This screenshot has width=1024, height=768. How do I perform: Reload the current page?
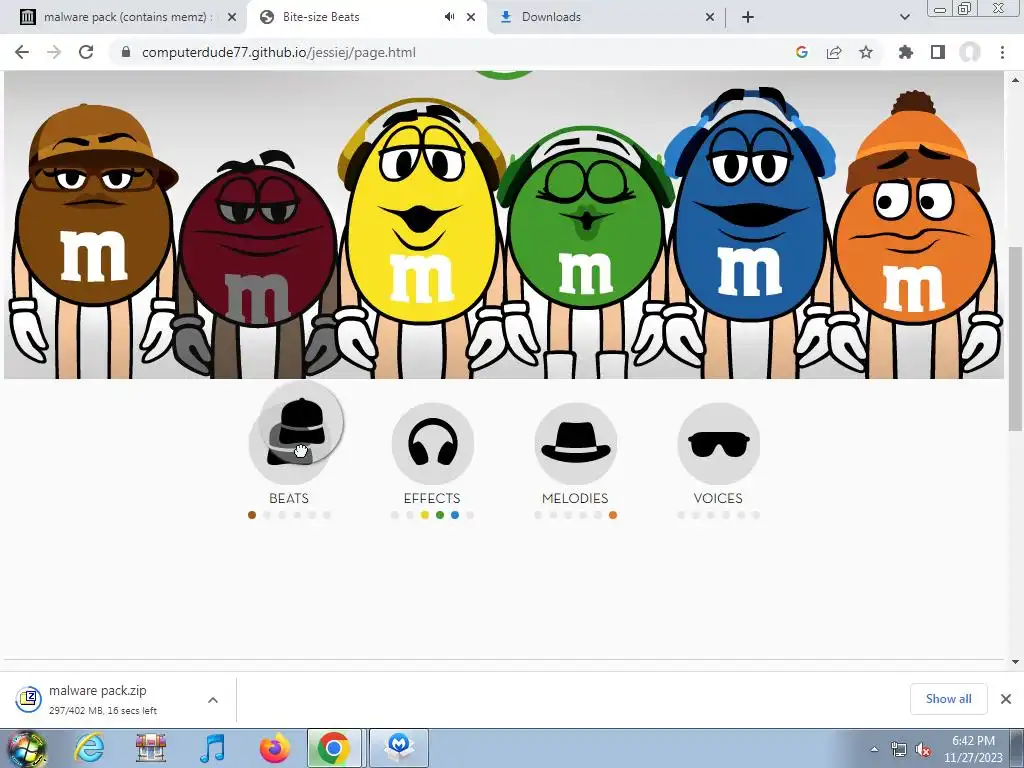point(86,52)
